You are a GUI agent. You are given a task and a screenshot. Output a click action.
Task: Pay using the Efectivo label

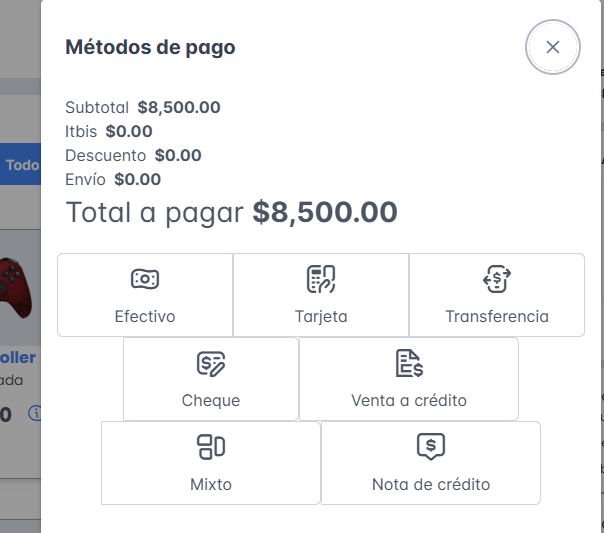click(145, 317)
